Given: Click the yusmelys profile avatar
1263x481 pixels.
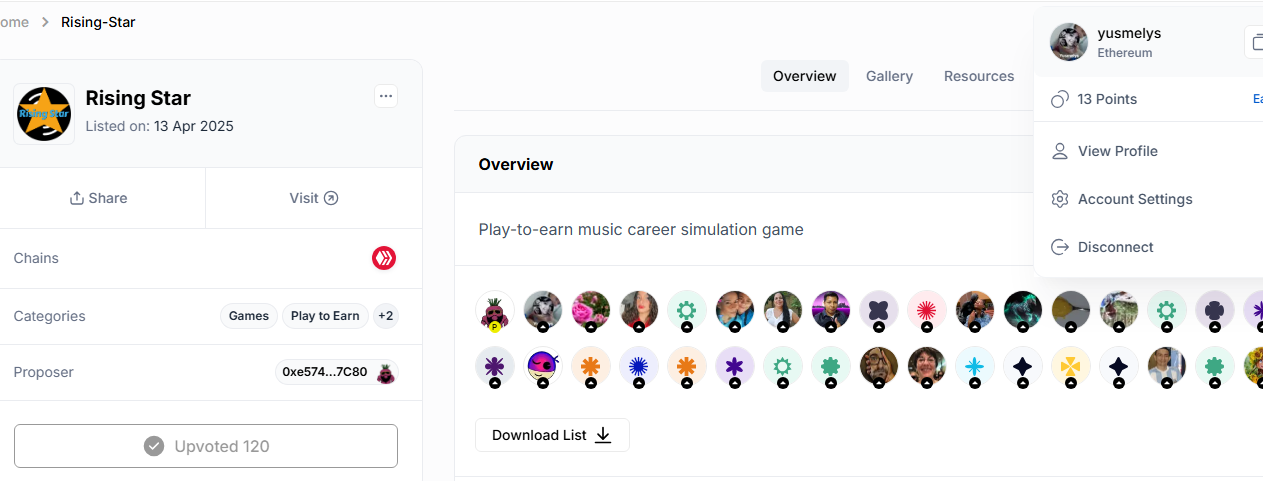Looking at the screenshot, I should (1069, 42).
